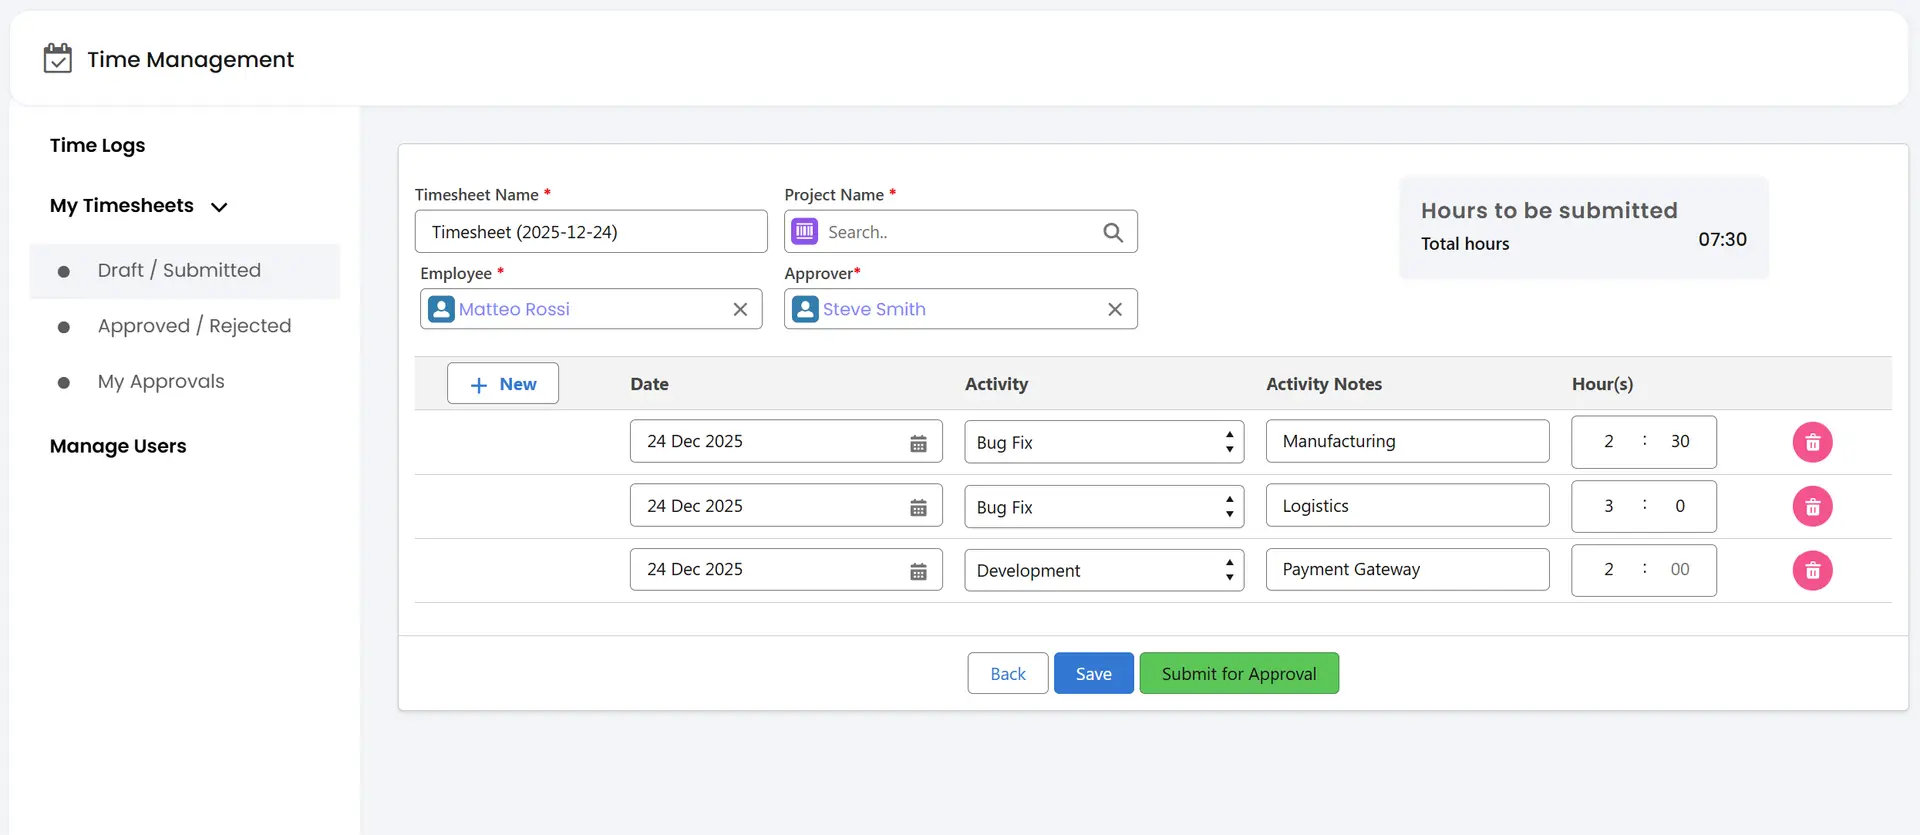This screenshot has width=1920, height=835.
Task: Open Bug Fix dropdown in Logistics row
Action: pos(1104,507)
